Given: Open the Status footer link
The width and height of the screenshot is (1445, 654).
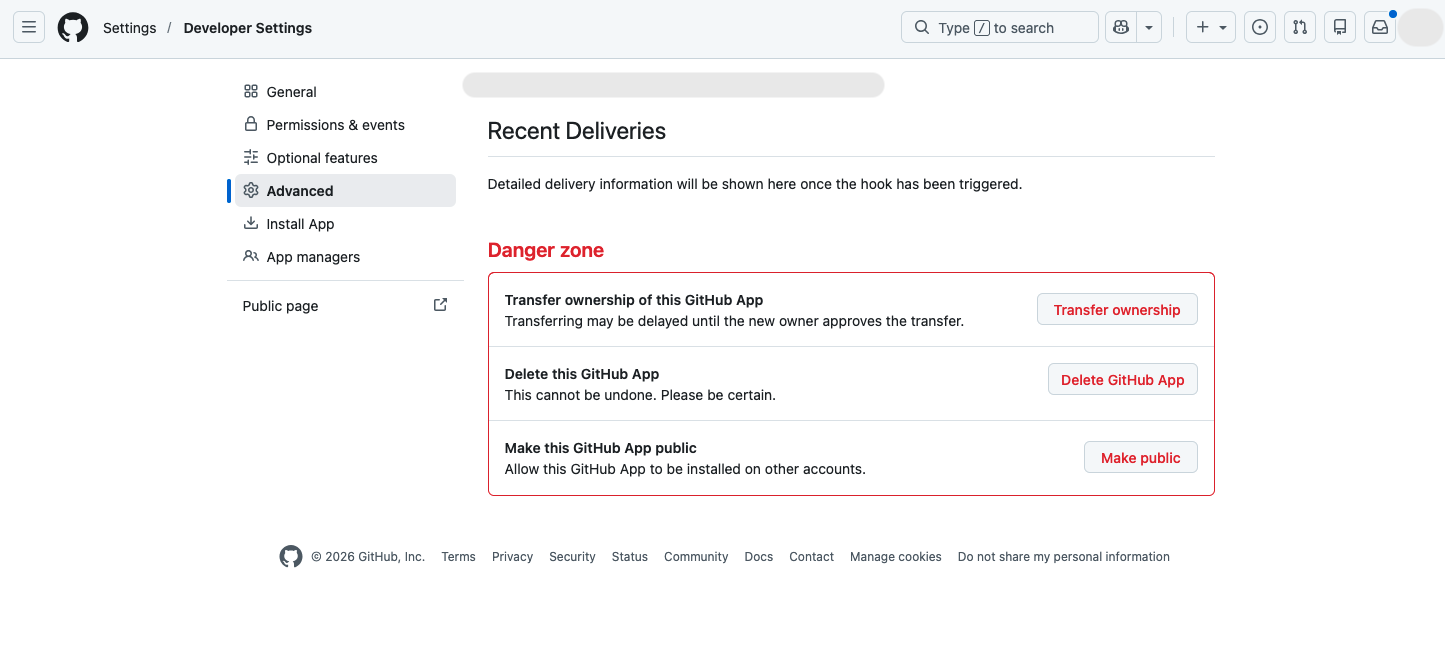Looking at the screenshot, I should click(630, 557).
